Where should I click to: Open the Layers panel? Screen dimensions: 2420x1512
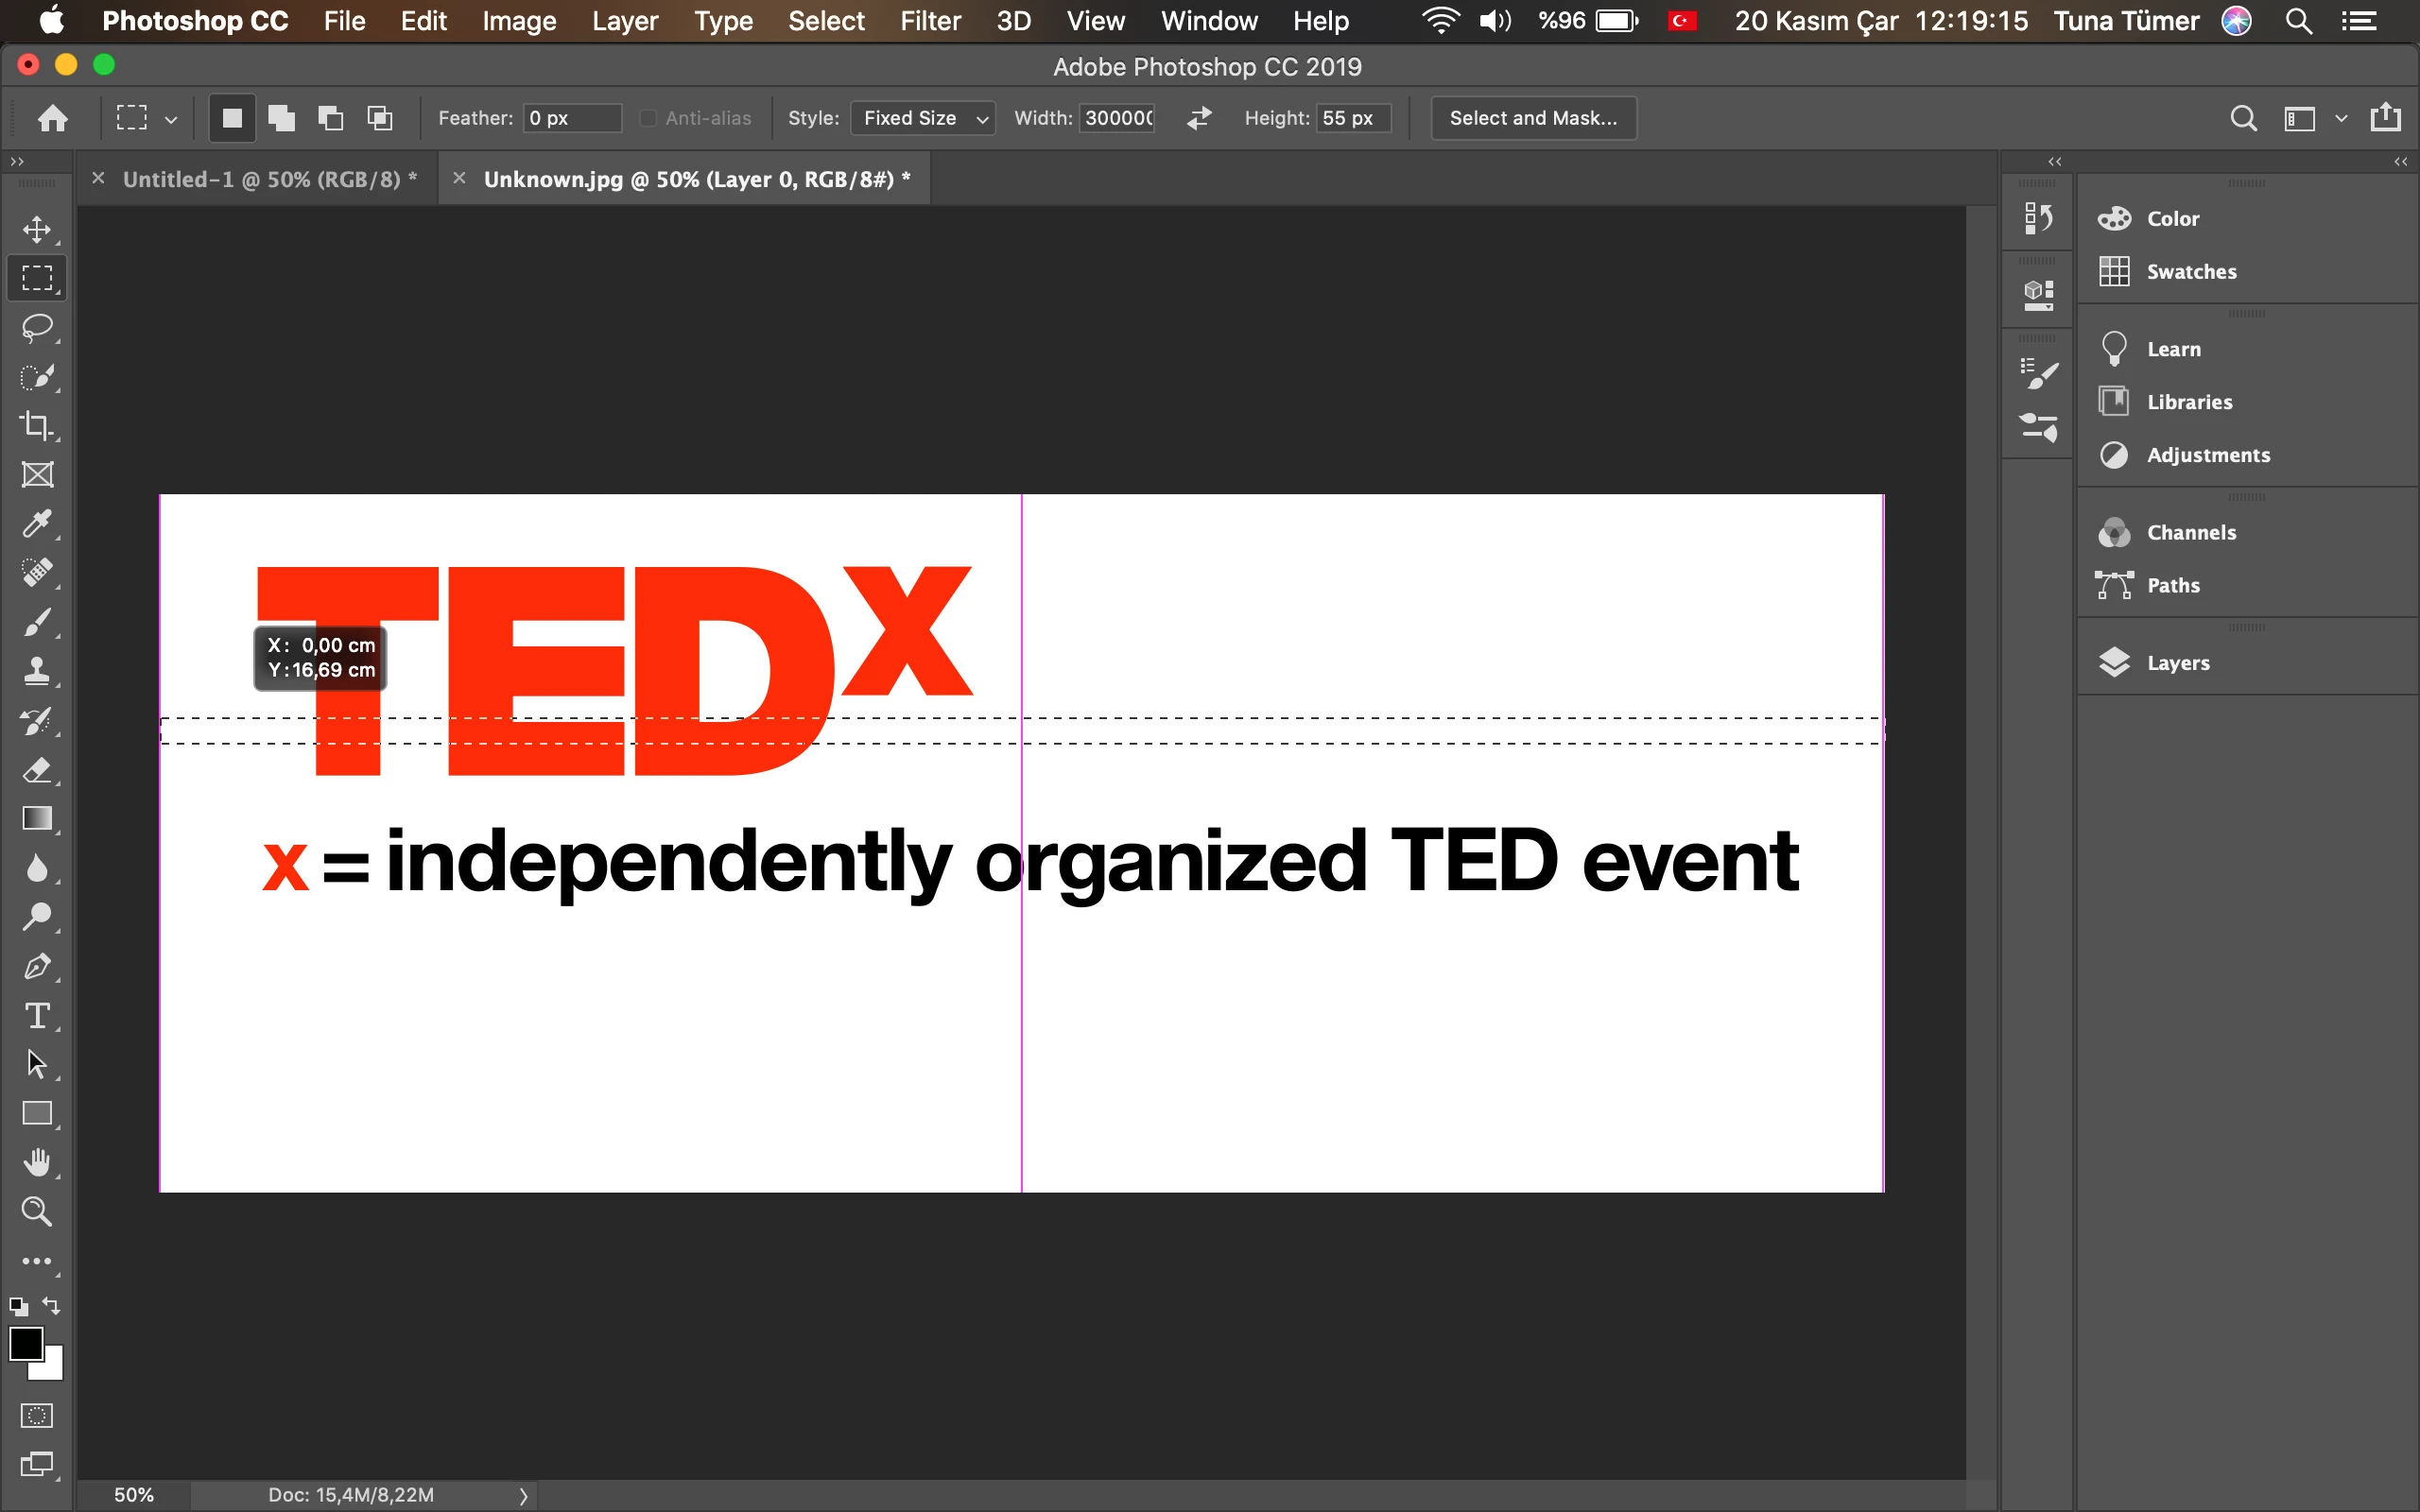point(2177,663)
